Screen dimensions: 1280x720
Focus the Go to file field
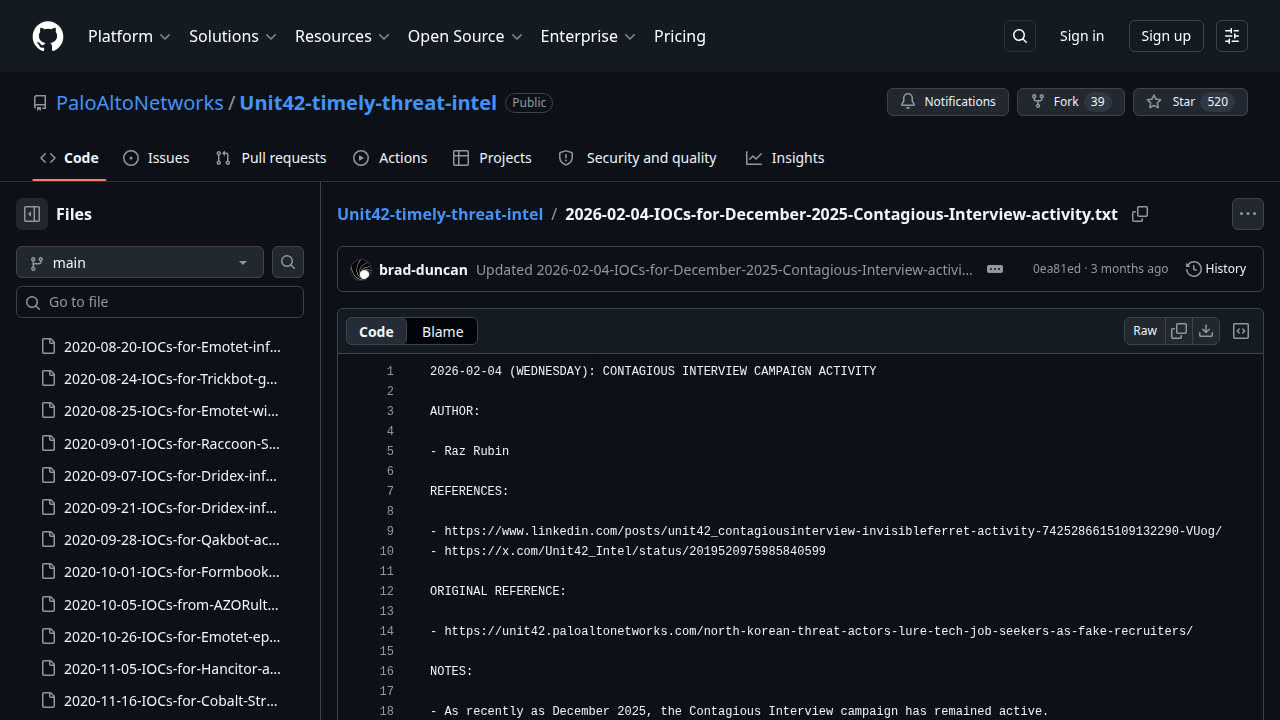(x=160, y=302)
